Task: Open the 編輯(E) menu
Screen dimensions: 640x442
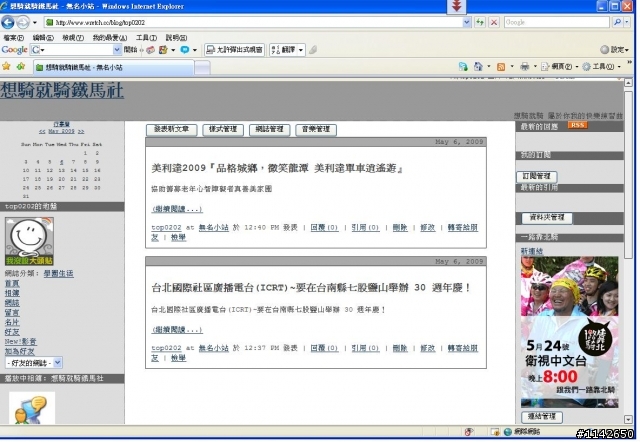Action: 43,38
